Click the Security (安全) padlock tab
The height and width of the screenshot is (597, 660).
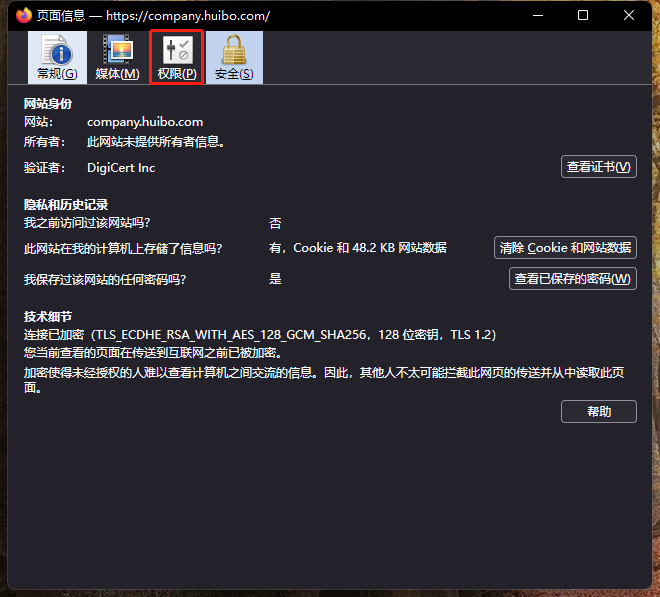tap(234, 57)
